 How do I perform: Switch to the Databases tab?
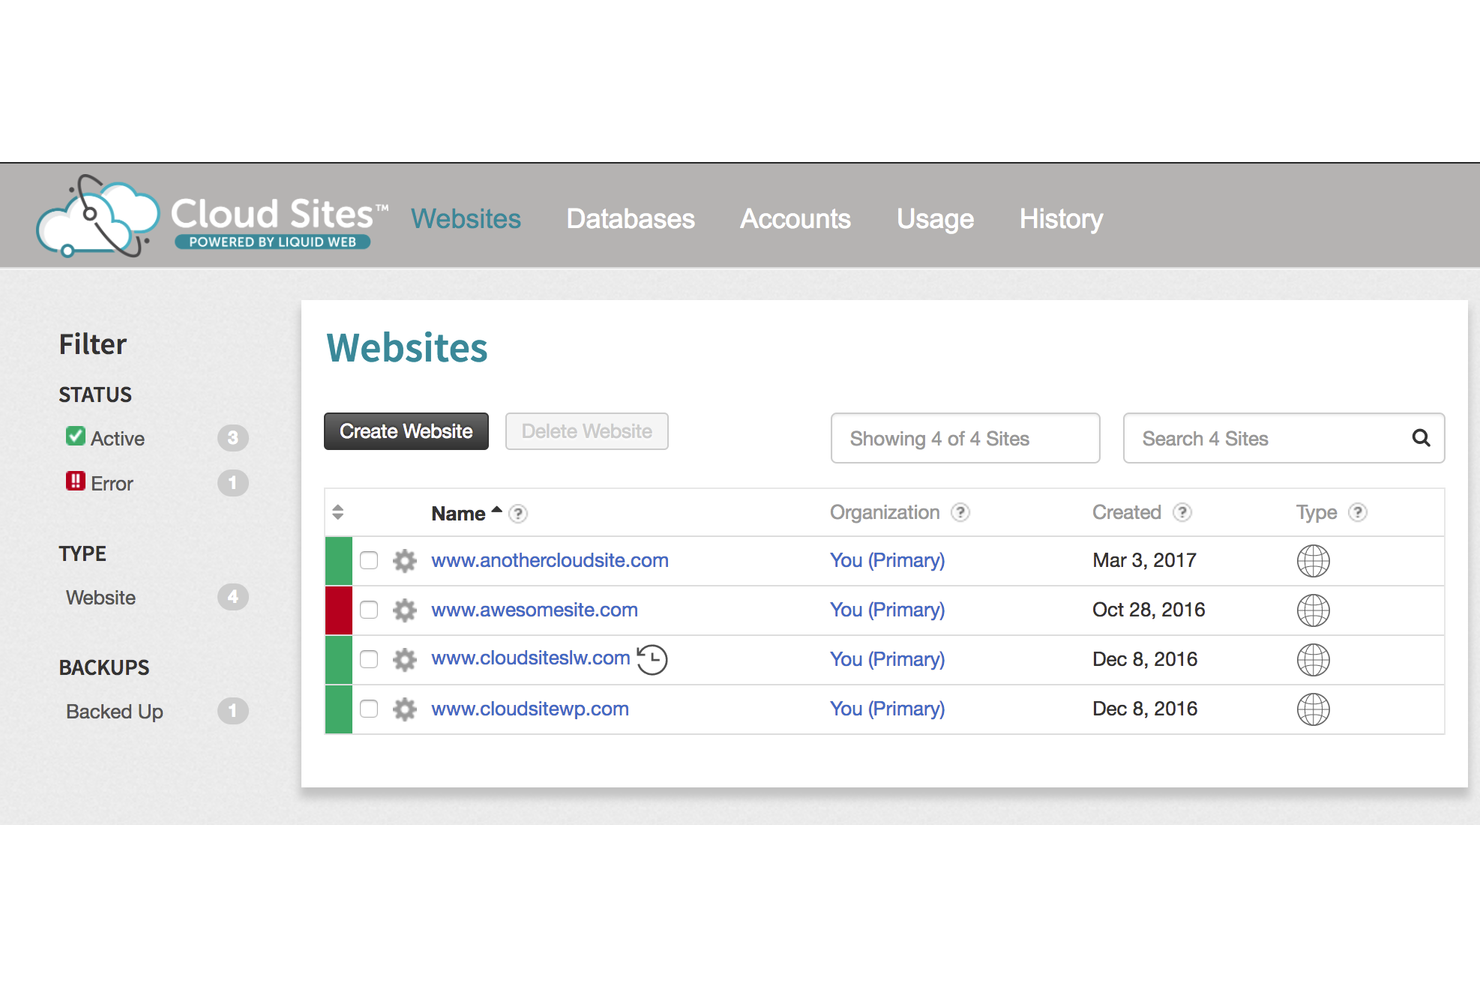[x=630, y=219]
